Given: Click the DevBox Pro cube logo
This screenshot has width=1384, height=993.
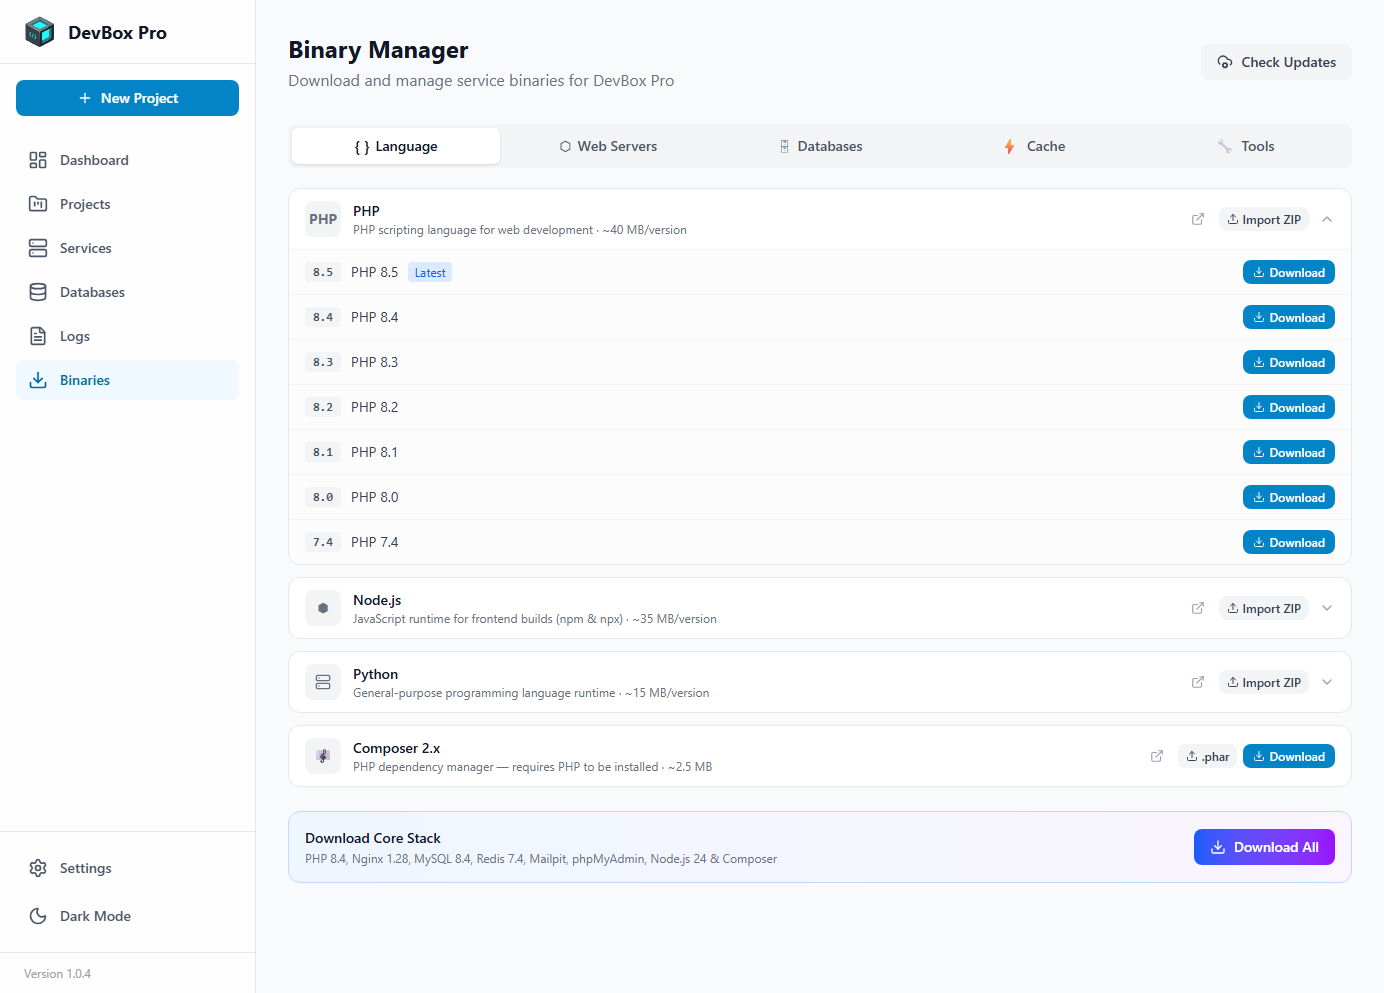Looking at the screenshot, I should tap(39, 31).
